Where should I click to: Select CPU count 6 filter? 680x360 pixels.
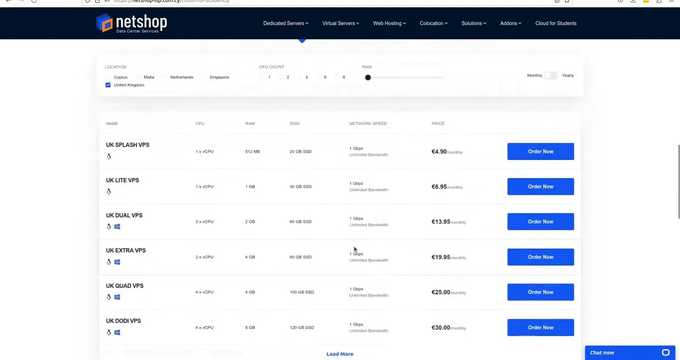coord(325,77)
